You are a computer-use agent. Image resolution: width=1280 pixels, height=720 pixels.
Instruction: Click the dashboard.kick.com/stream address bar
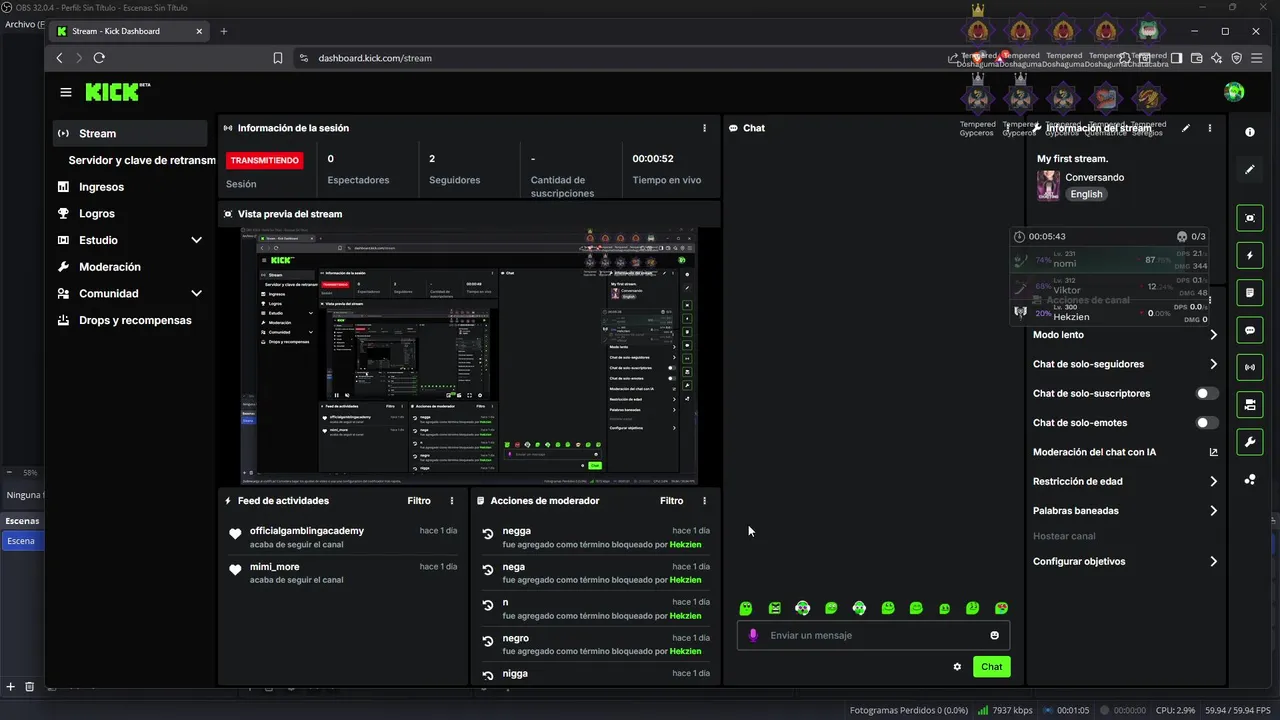coord(375,58)
